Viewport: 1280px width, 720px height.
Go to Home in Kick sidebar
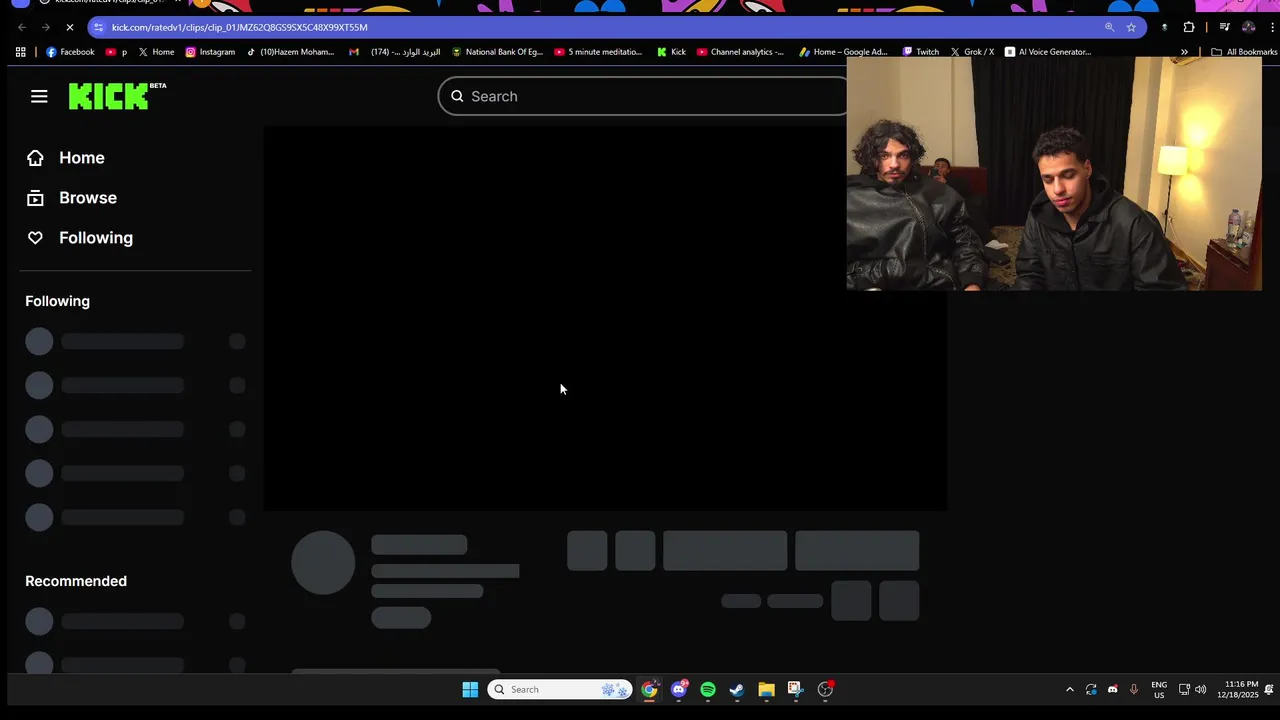65,158
